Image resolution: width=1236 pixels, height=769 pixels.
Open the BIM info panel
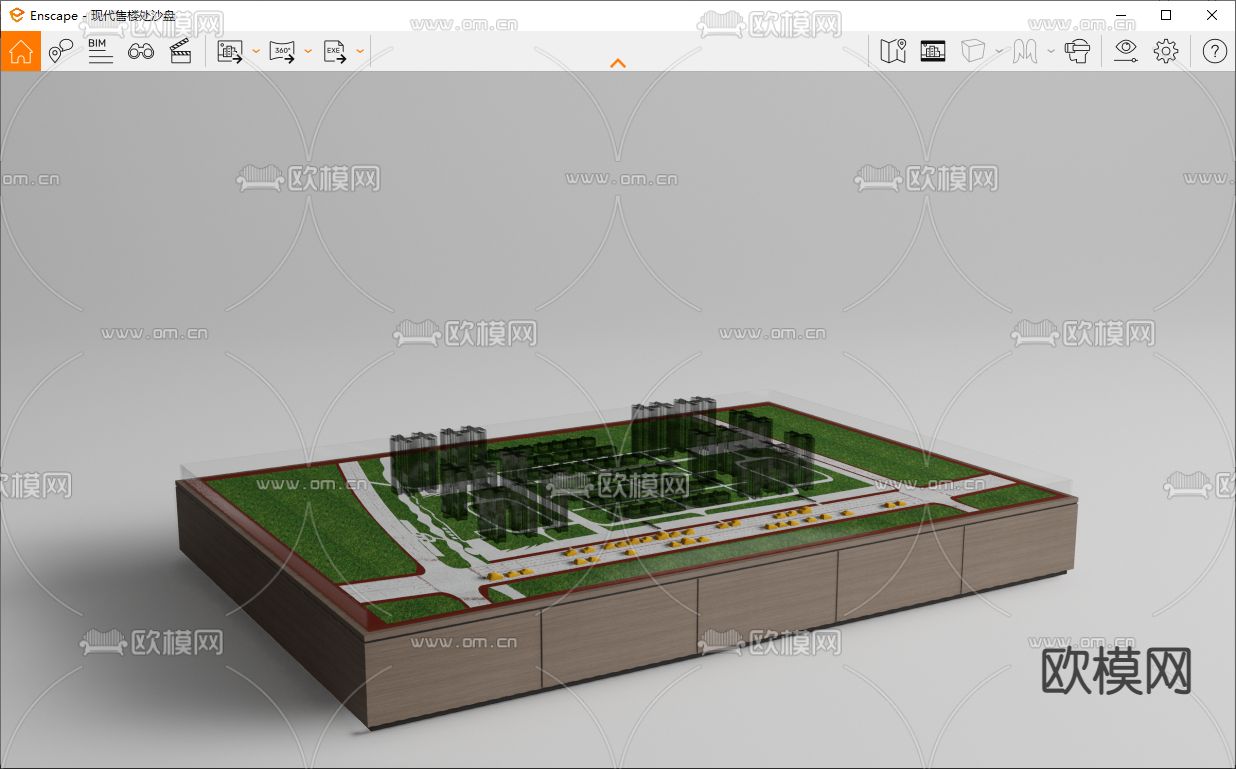tap(100, 51)
